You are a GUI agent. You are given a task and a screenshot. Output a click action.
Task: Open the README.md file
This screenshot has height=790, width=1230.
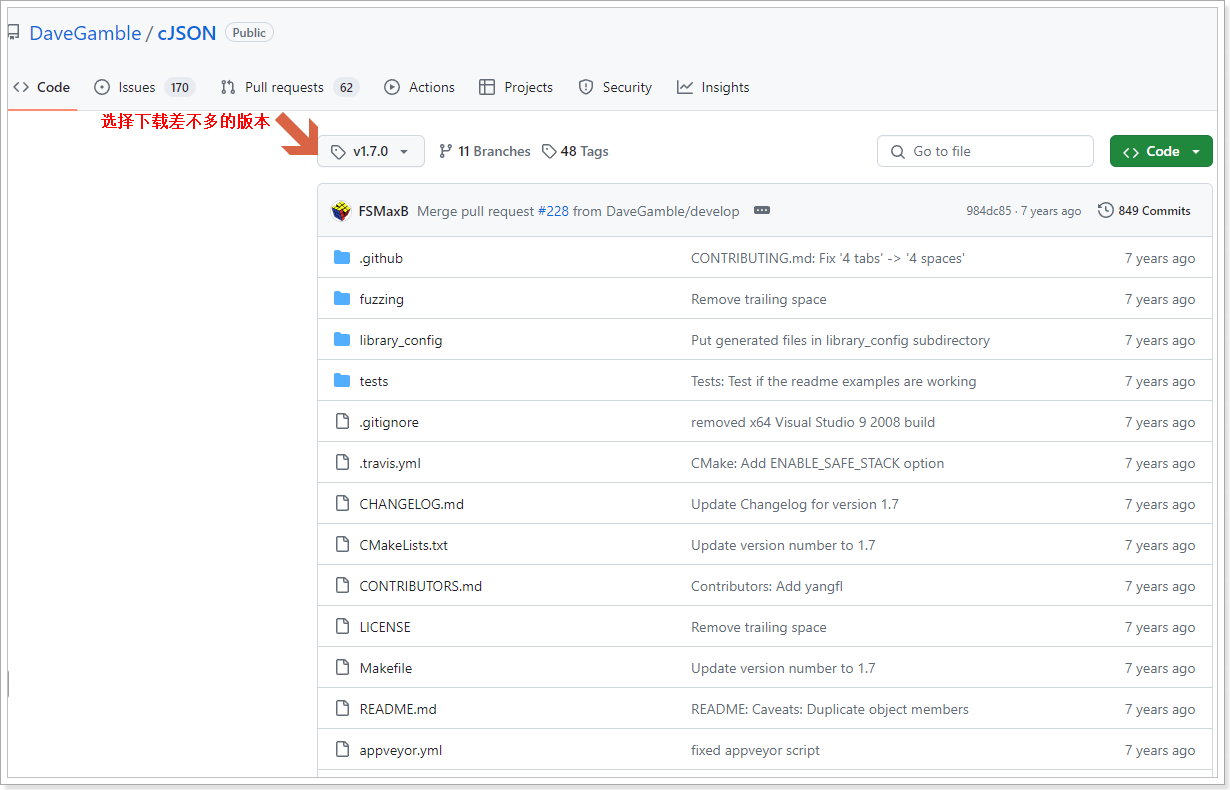point(398,709)
